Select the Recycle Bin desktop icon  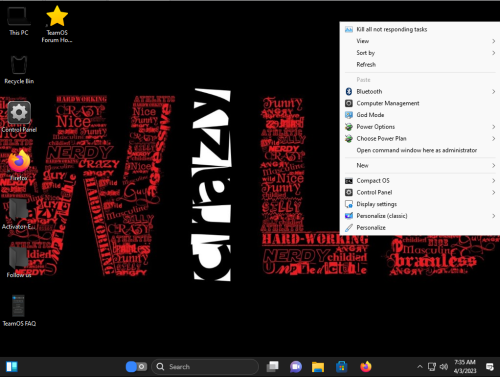[x=19, y=69]
